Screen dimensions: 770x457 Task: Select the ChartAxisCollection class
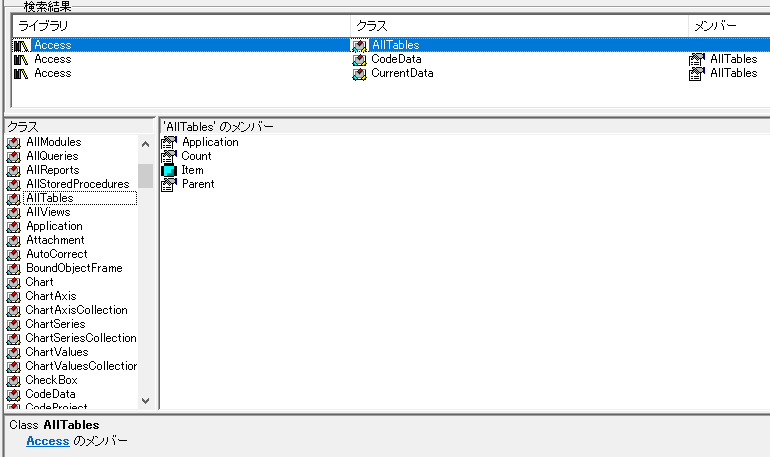(x=77, y=310)
